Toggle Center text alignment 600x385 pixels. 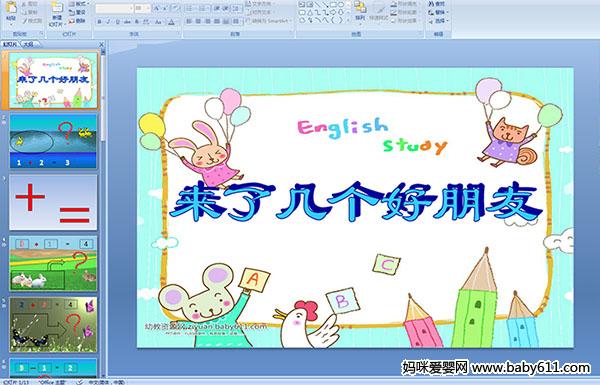coord(198,21)
